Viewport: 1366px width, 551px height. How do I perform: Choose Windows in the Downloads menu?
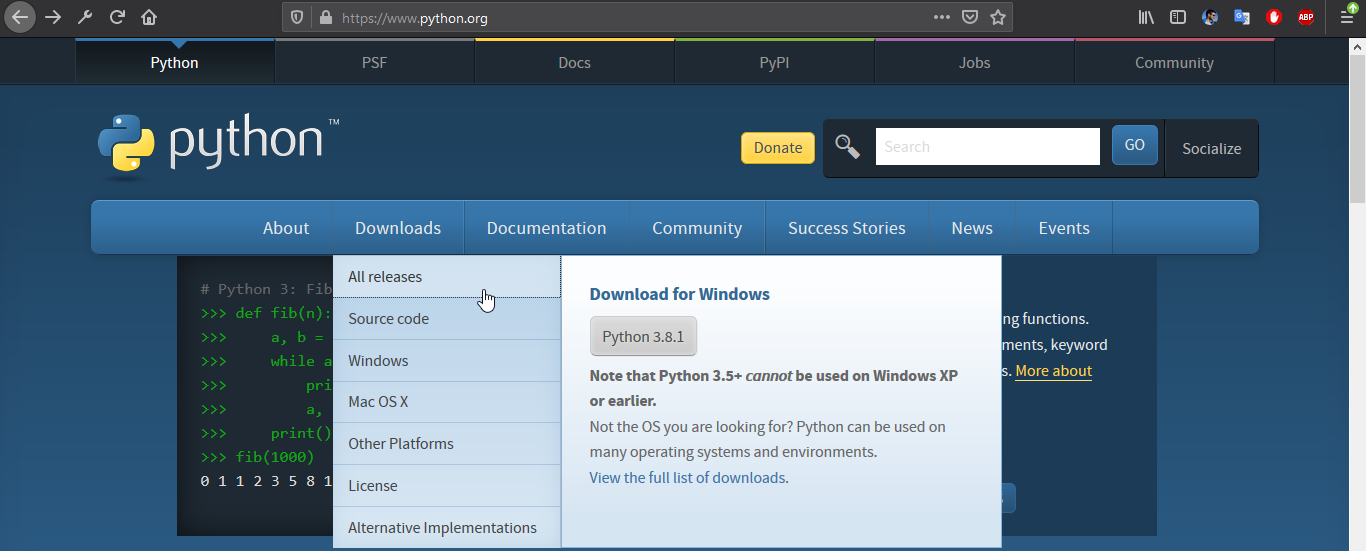[x=447, y=361]
